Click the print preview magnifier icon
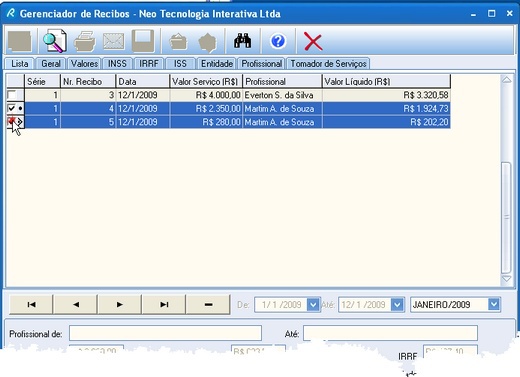The width and height of the screenshot is (520, 377). pyautogui.click(x=55, y=41)
